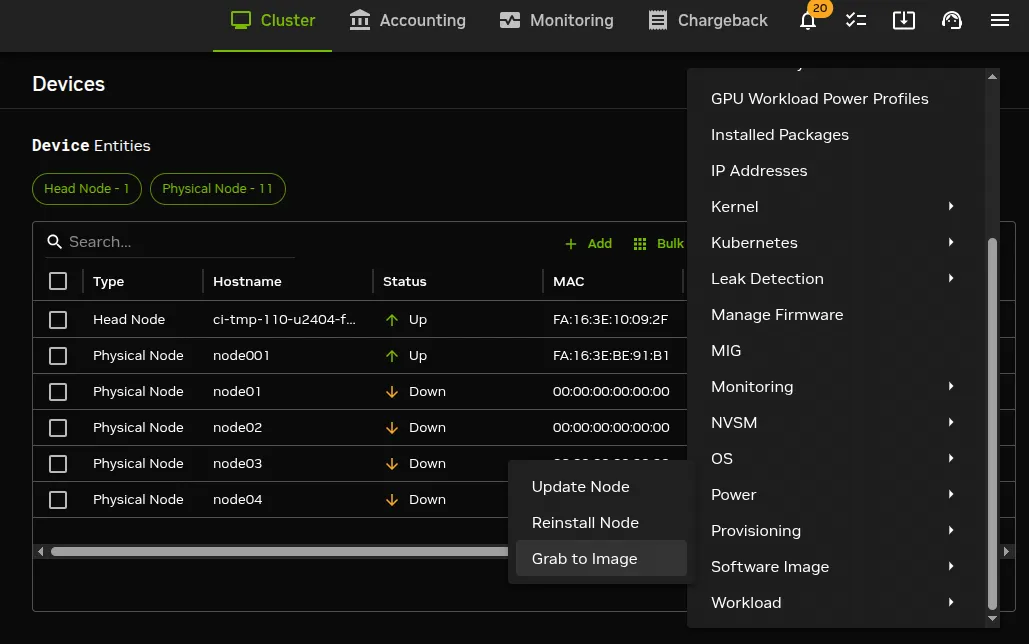
Task: Filter by Head Node - 1 chip
Action: (x=87, y=189)
